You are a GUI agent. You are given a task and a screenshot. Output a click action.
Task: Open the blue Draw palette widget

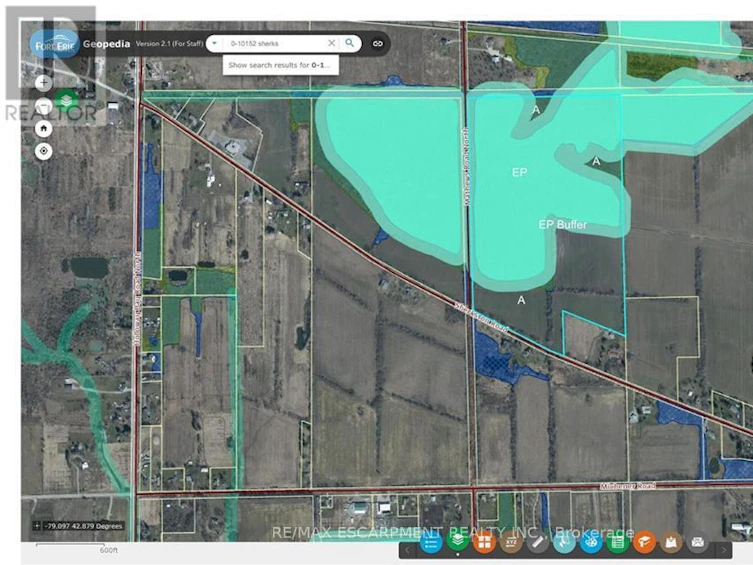tap(591, 543)
